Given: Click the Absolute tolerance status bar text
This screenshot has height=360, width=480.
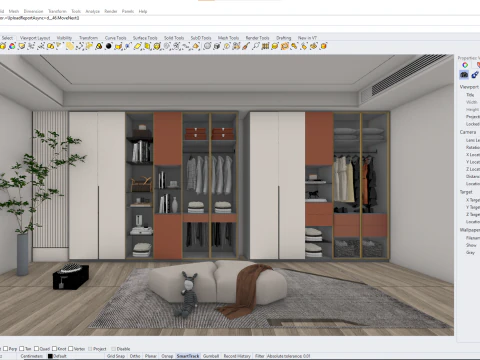Looking at the screenshot, I should (288, 356).
